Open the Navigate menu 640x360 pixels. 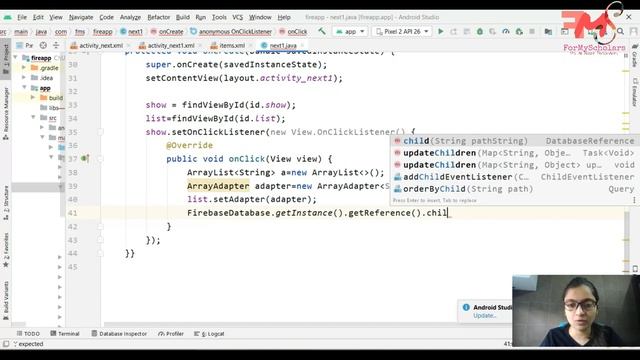coord(81,17)
